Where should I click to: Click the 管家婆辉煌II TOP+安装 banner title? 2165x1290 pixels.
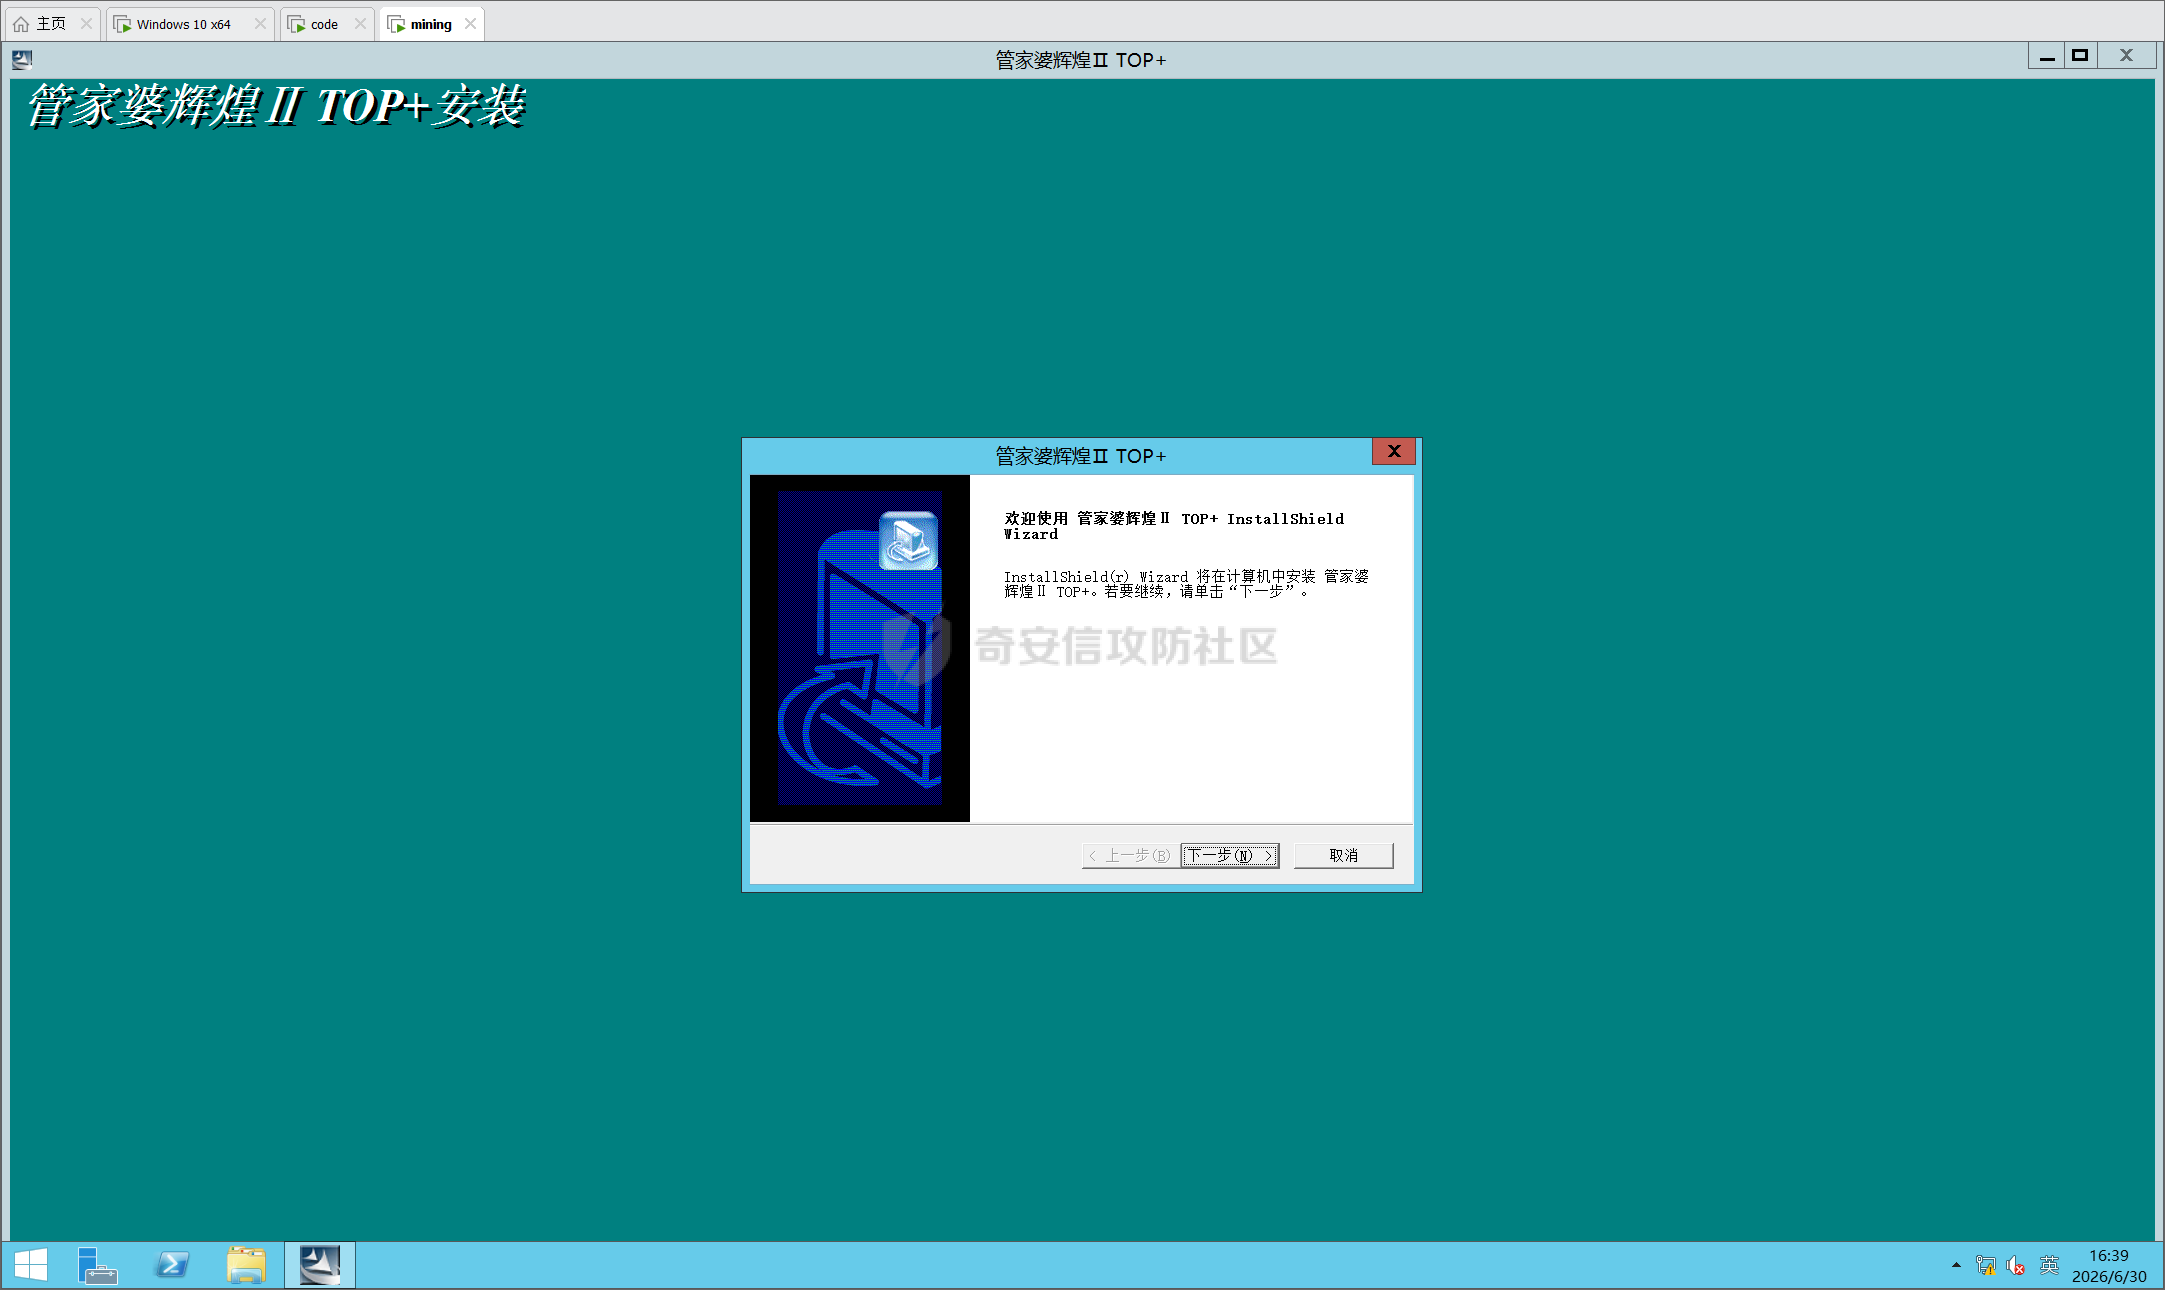[x=276, y=106]
